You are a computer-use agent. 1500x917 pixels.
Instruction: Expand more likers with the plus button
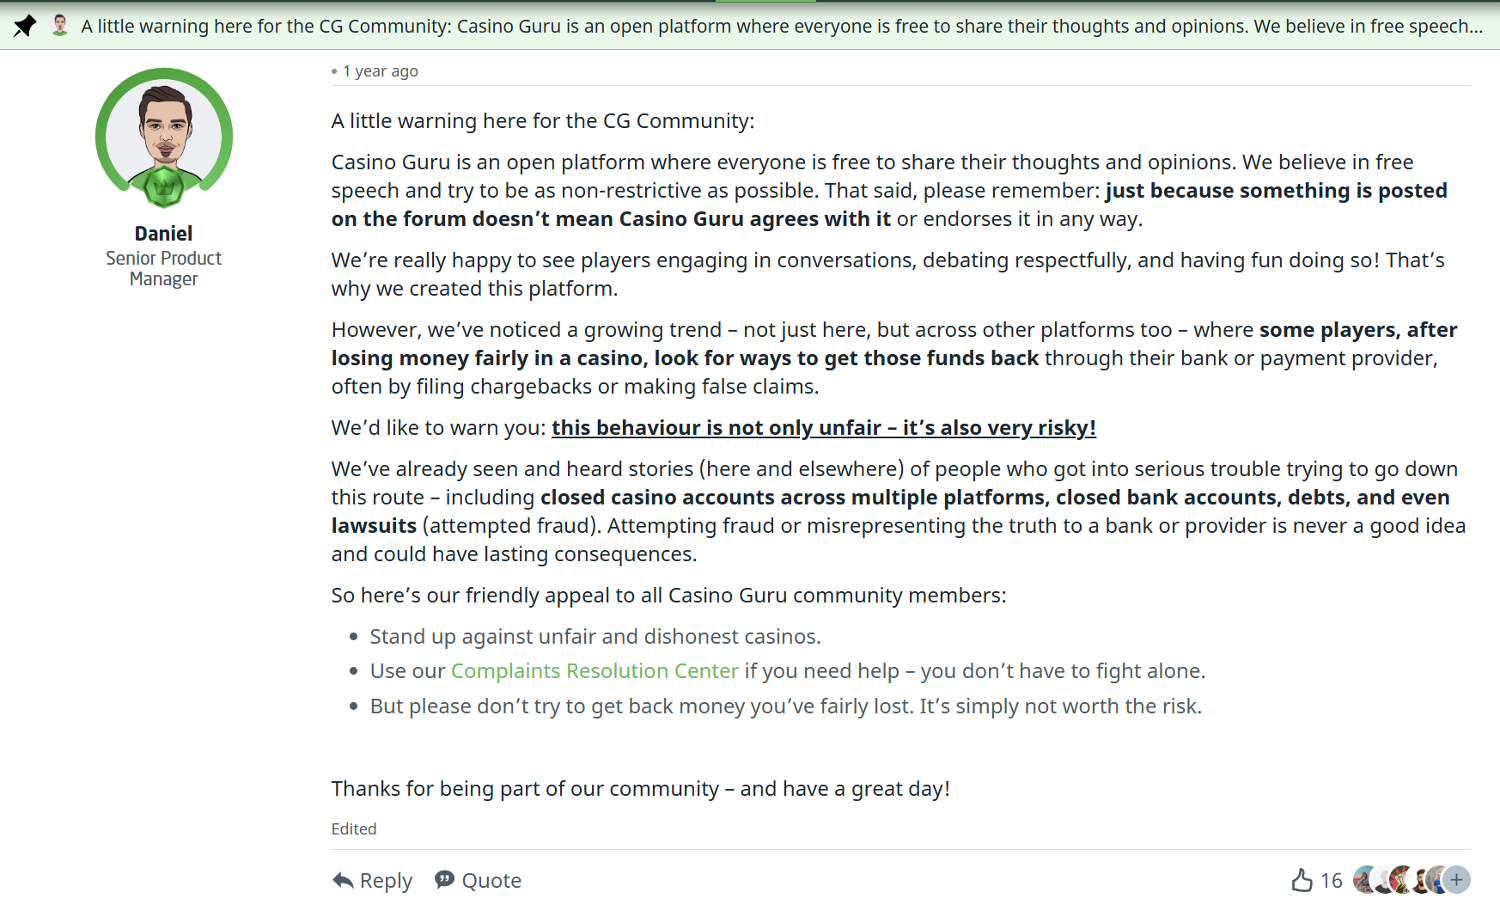1457,880
